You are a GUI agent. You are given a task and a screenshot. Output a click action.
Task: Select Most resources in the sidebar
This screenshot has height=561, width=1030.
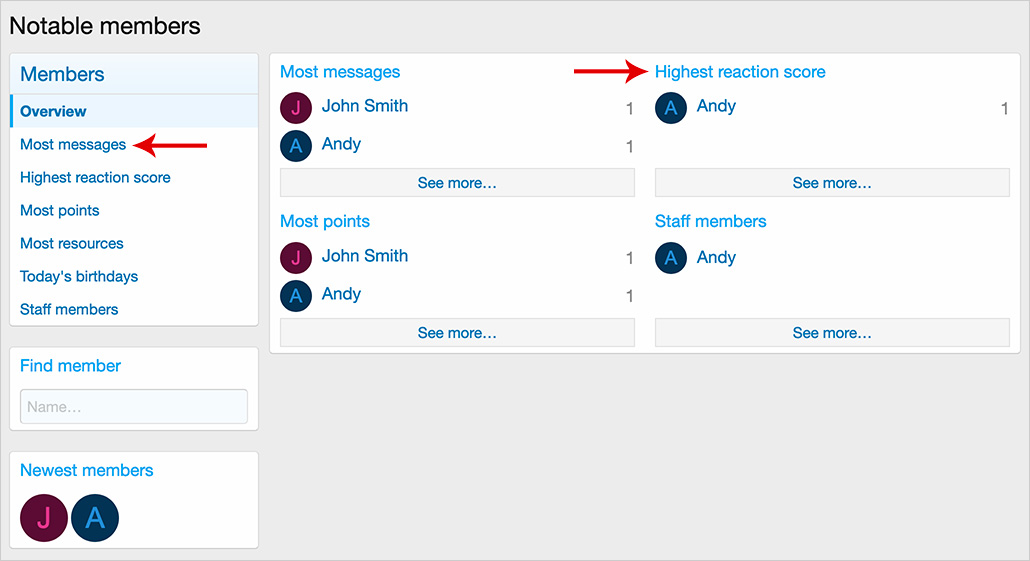click(72, 243)
